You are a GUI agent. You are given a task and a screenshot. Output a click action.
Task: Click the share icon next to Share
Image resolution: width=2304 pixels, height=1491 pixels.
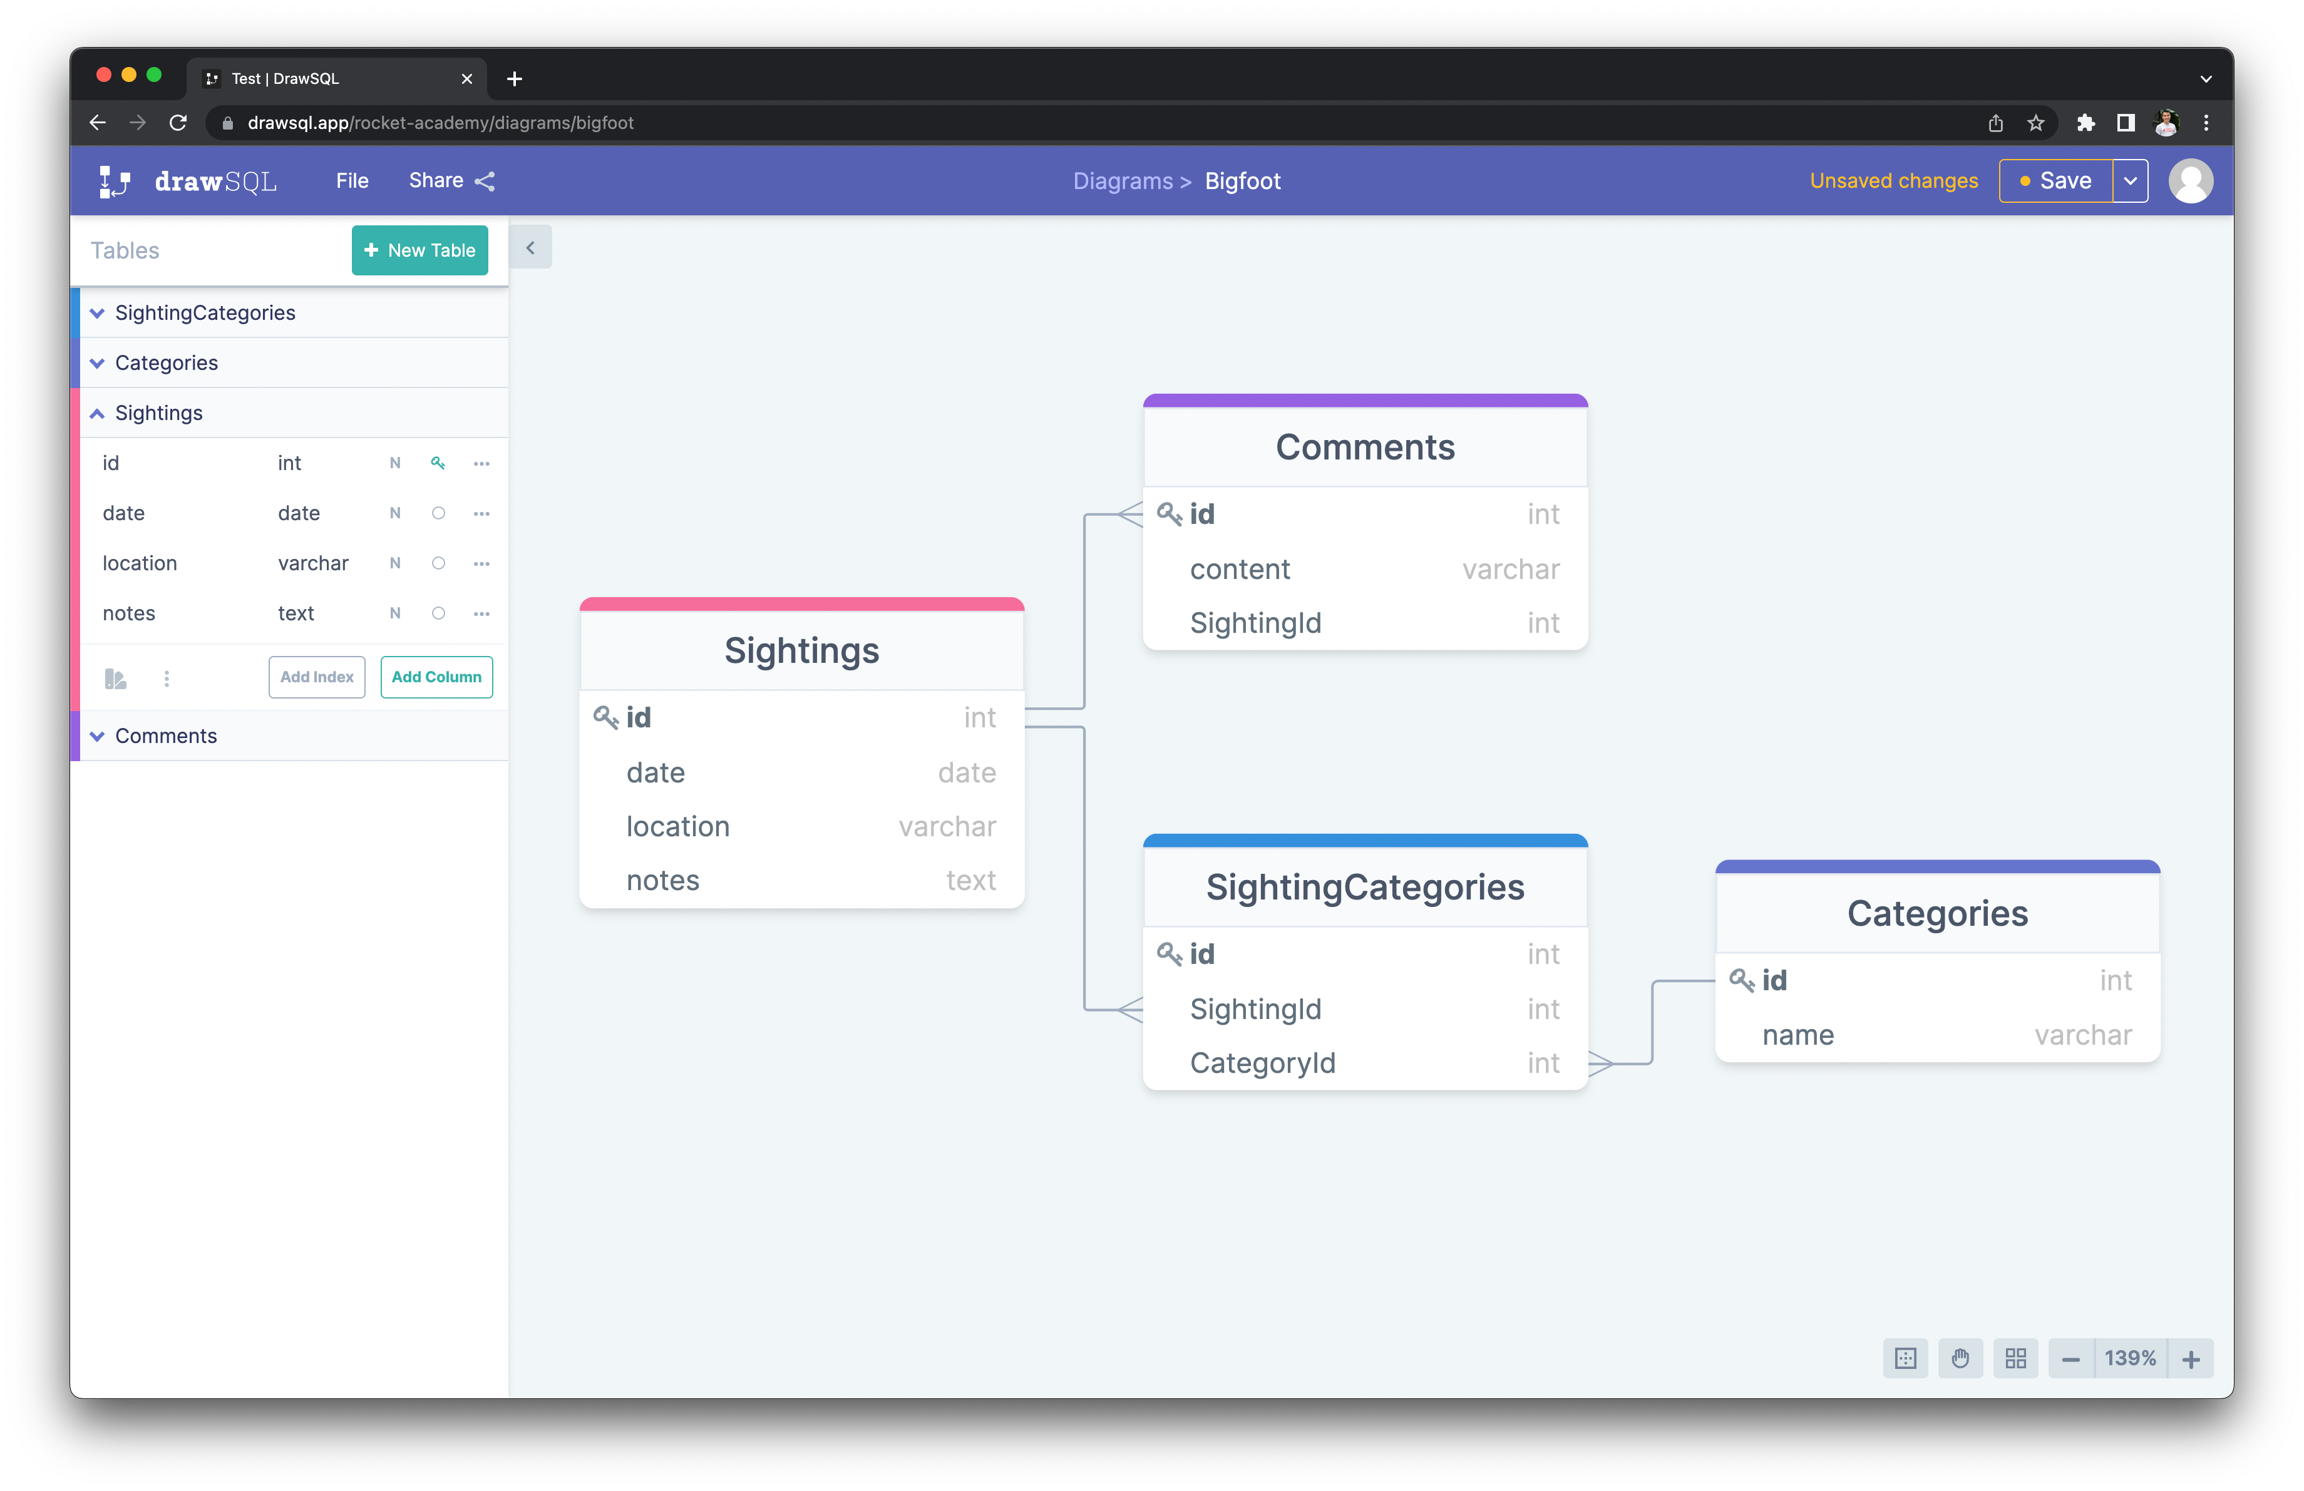tap(485, 181)
